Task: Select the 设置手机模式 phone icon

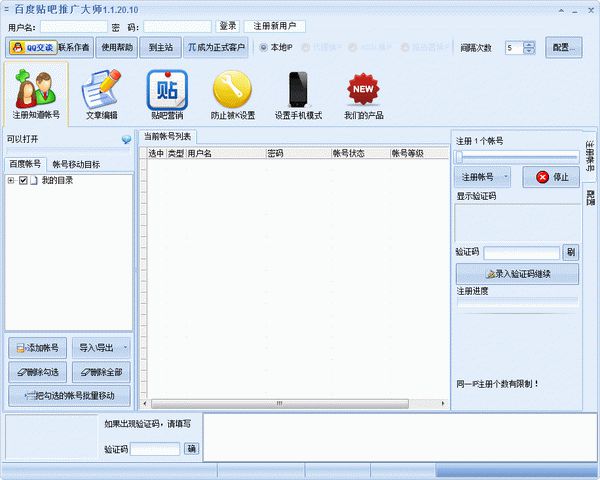Action: (x=298, y=93)
